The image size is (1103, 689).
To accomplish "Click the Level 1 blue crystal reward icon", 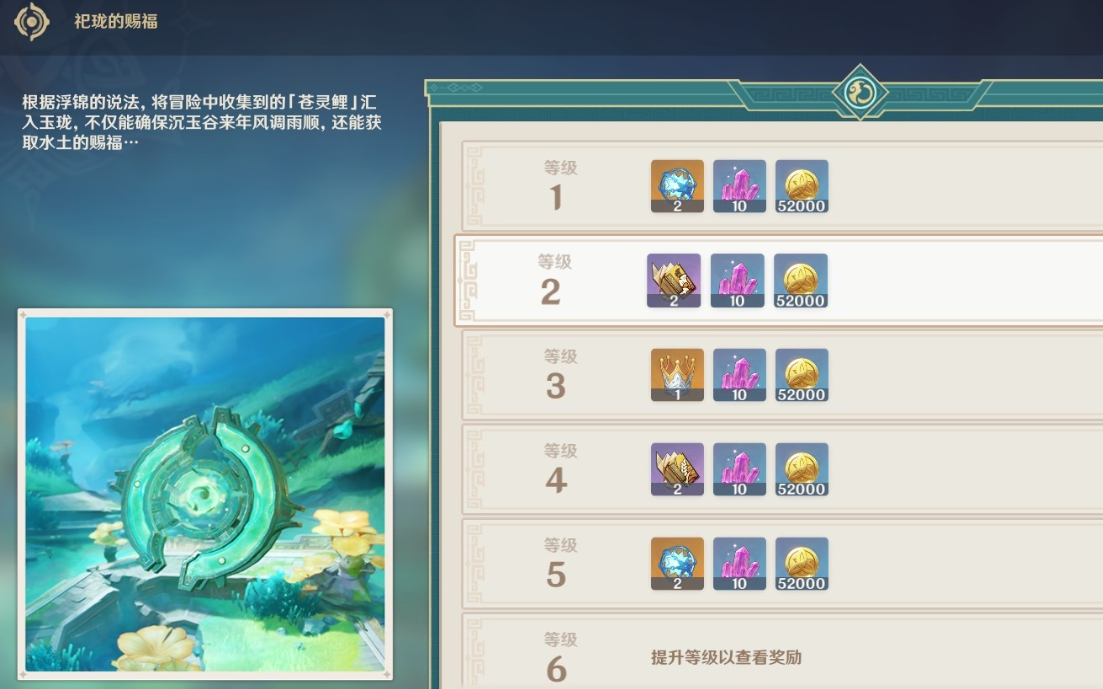I will (677, 186).
